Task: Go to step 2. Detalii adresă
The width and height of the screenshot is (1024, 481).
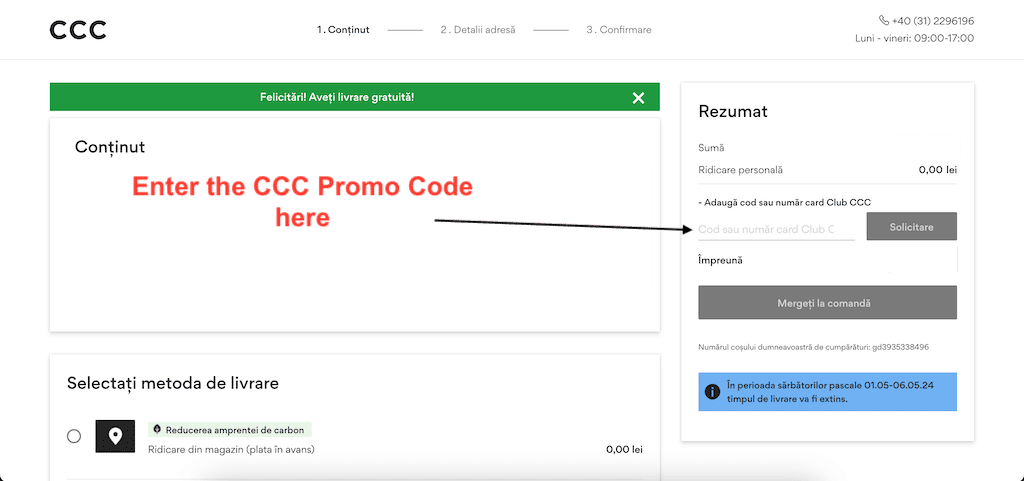Action: pyautogui.click(x=477, y=30)
